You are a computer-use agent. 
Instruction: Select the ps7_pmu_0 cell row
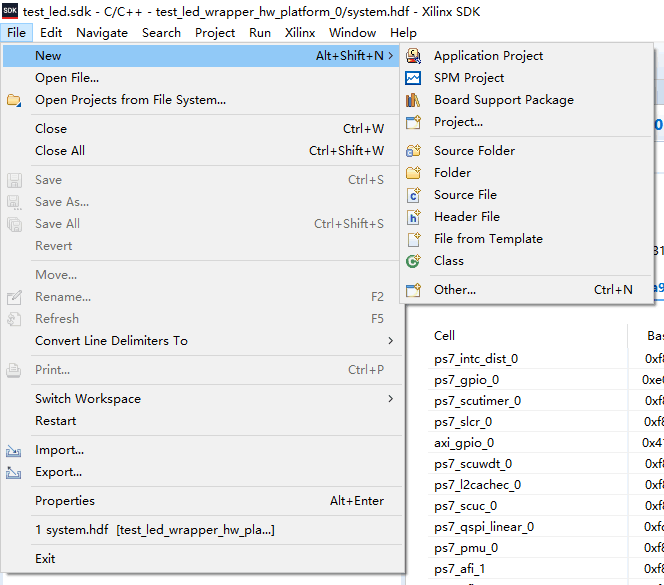[527, 548]
